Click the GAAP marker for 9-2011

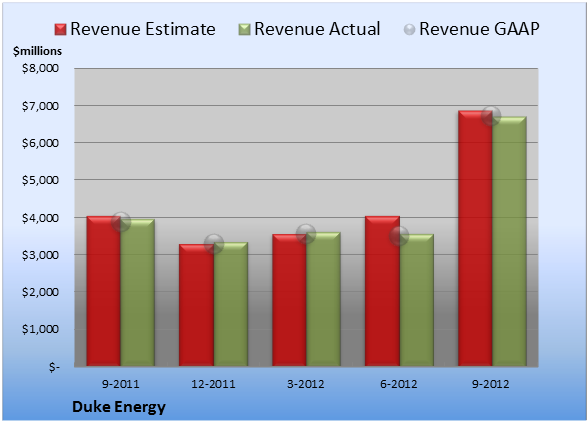pos(121,222)
